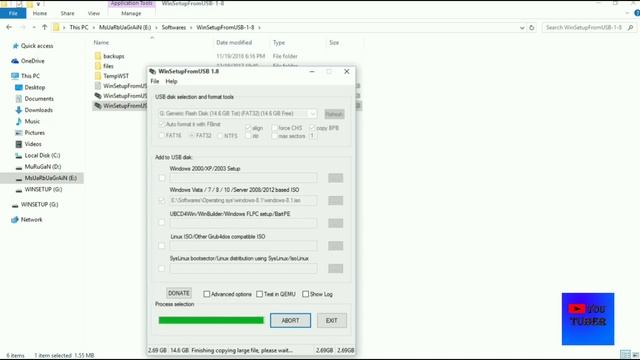The width and height of the screenshot is (640, 360).
Task: Open the Help menu in WinSetupFromUSB
Action: pyautogui.click(x=171, y=81)
